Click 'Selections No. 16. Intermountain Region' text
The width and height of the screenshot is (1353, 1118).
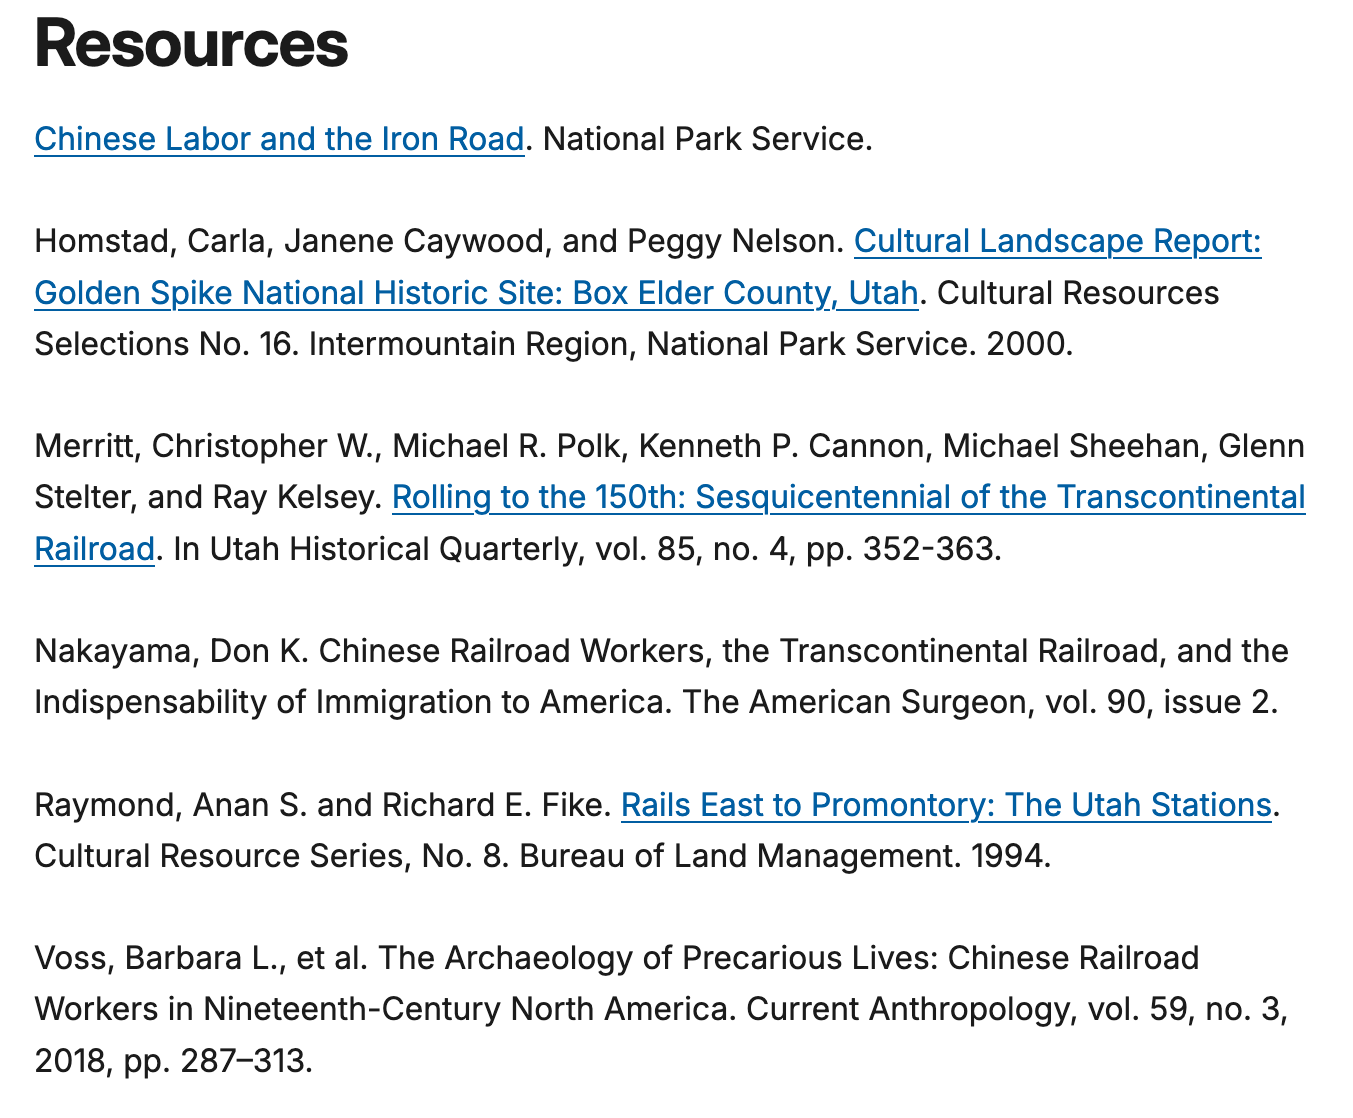pos(333,345)
